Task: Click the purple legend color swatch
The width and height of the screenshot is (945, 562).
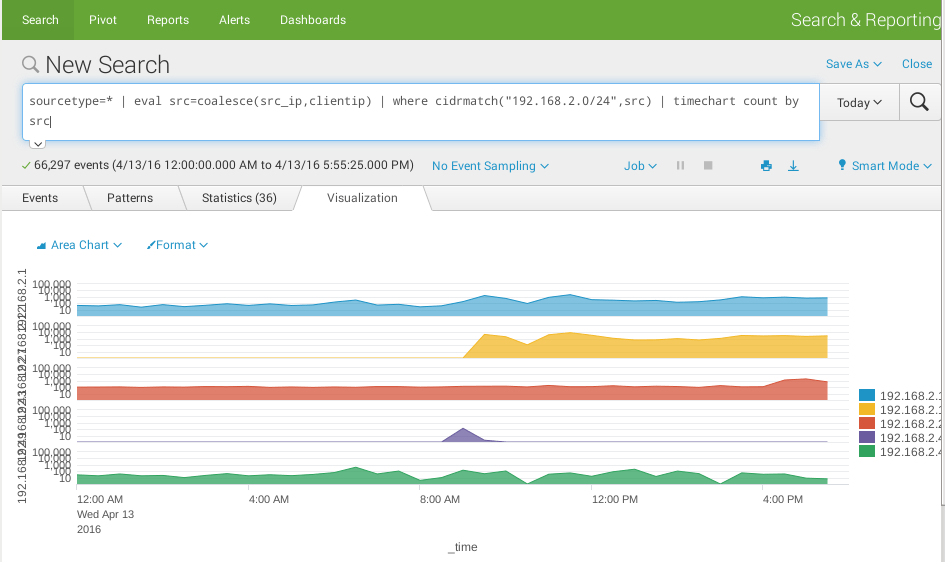Action: (x=867, y=438)
